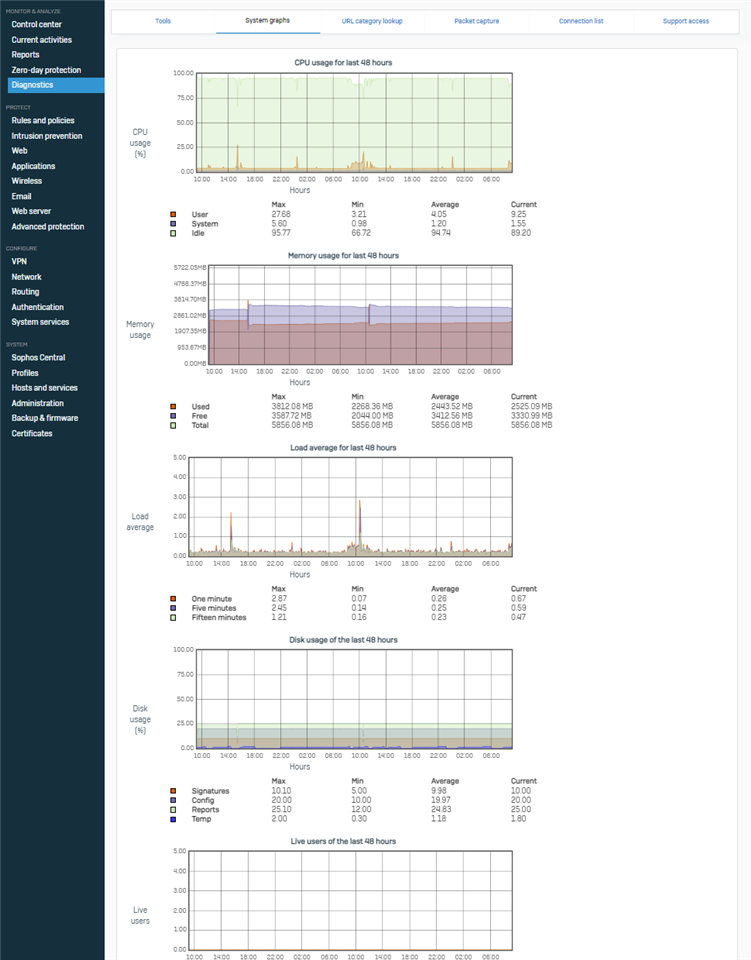Screen dimensions: 751x960
Task: Switch to the Tools tab
Action: tap(163, 21)
